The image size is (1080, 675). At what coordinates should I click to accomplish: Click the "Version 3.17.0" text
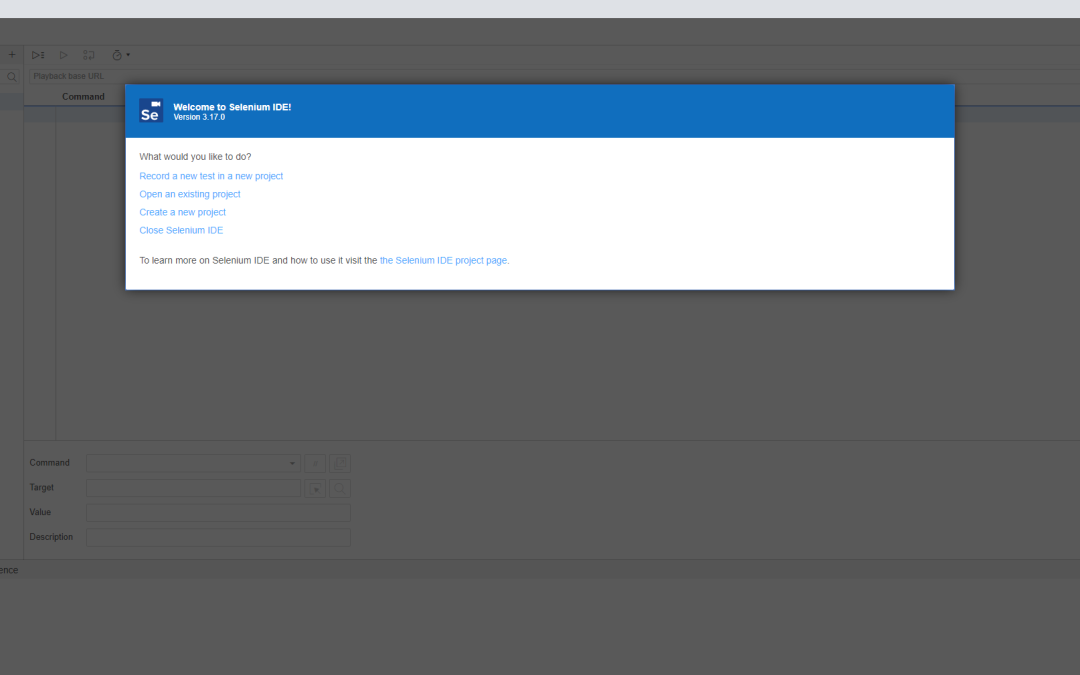[199, 117]
